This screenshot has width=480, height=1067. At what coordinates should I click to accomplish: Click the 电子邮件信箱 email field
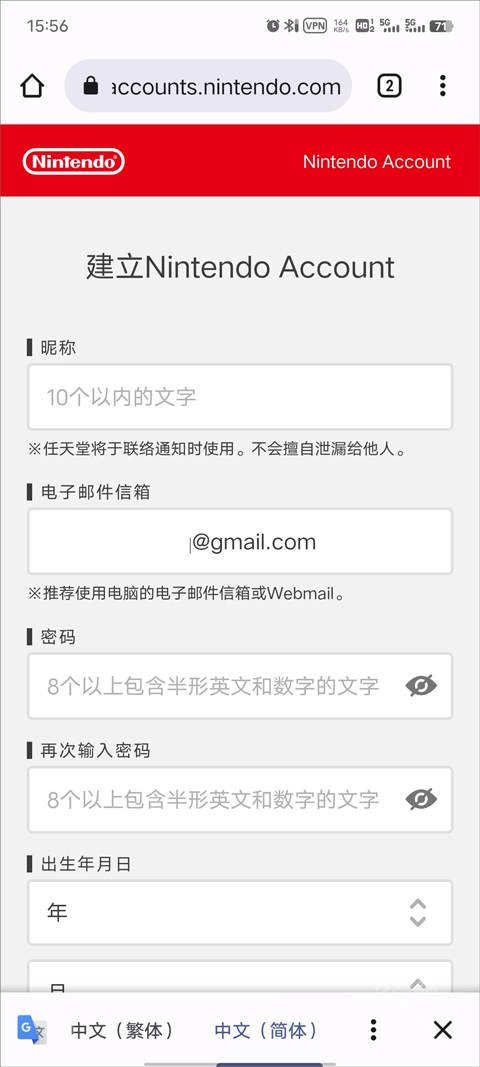tap(240, 542)
